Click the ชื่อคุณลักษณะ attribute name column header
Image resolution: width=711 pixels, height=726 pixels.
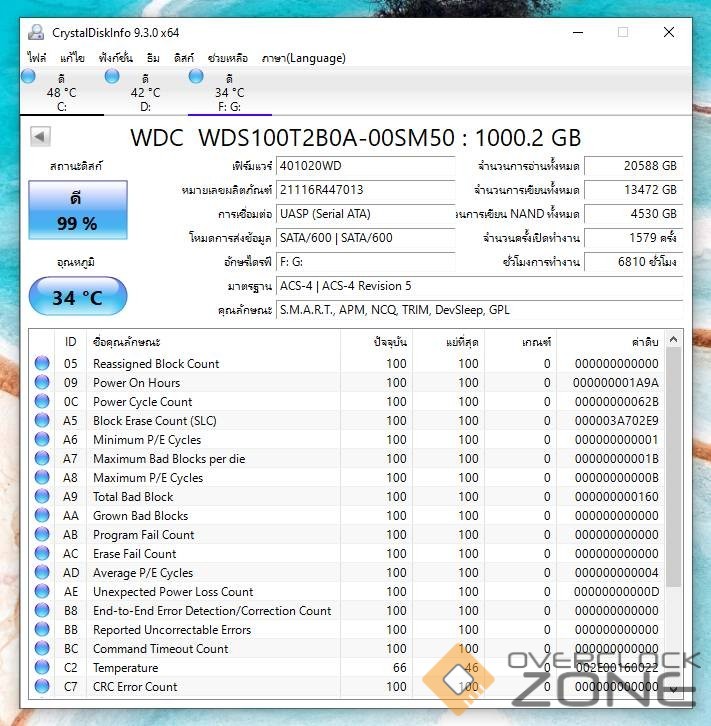click(213, 342)
